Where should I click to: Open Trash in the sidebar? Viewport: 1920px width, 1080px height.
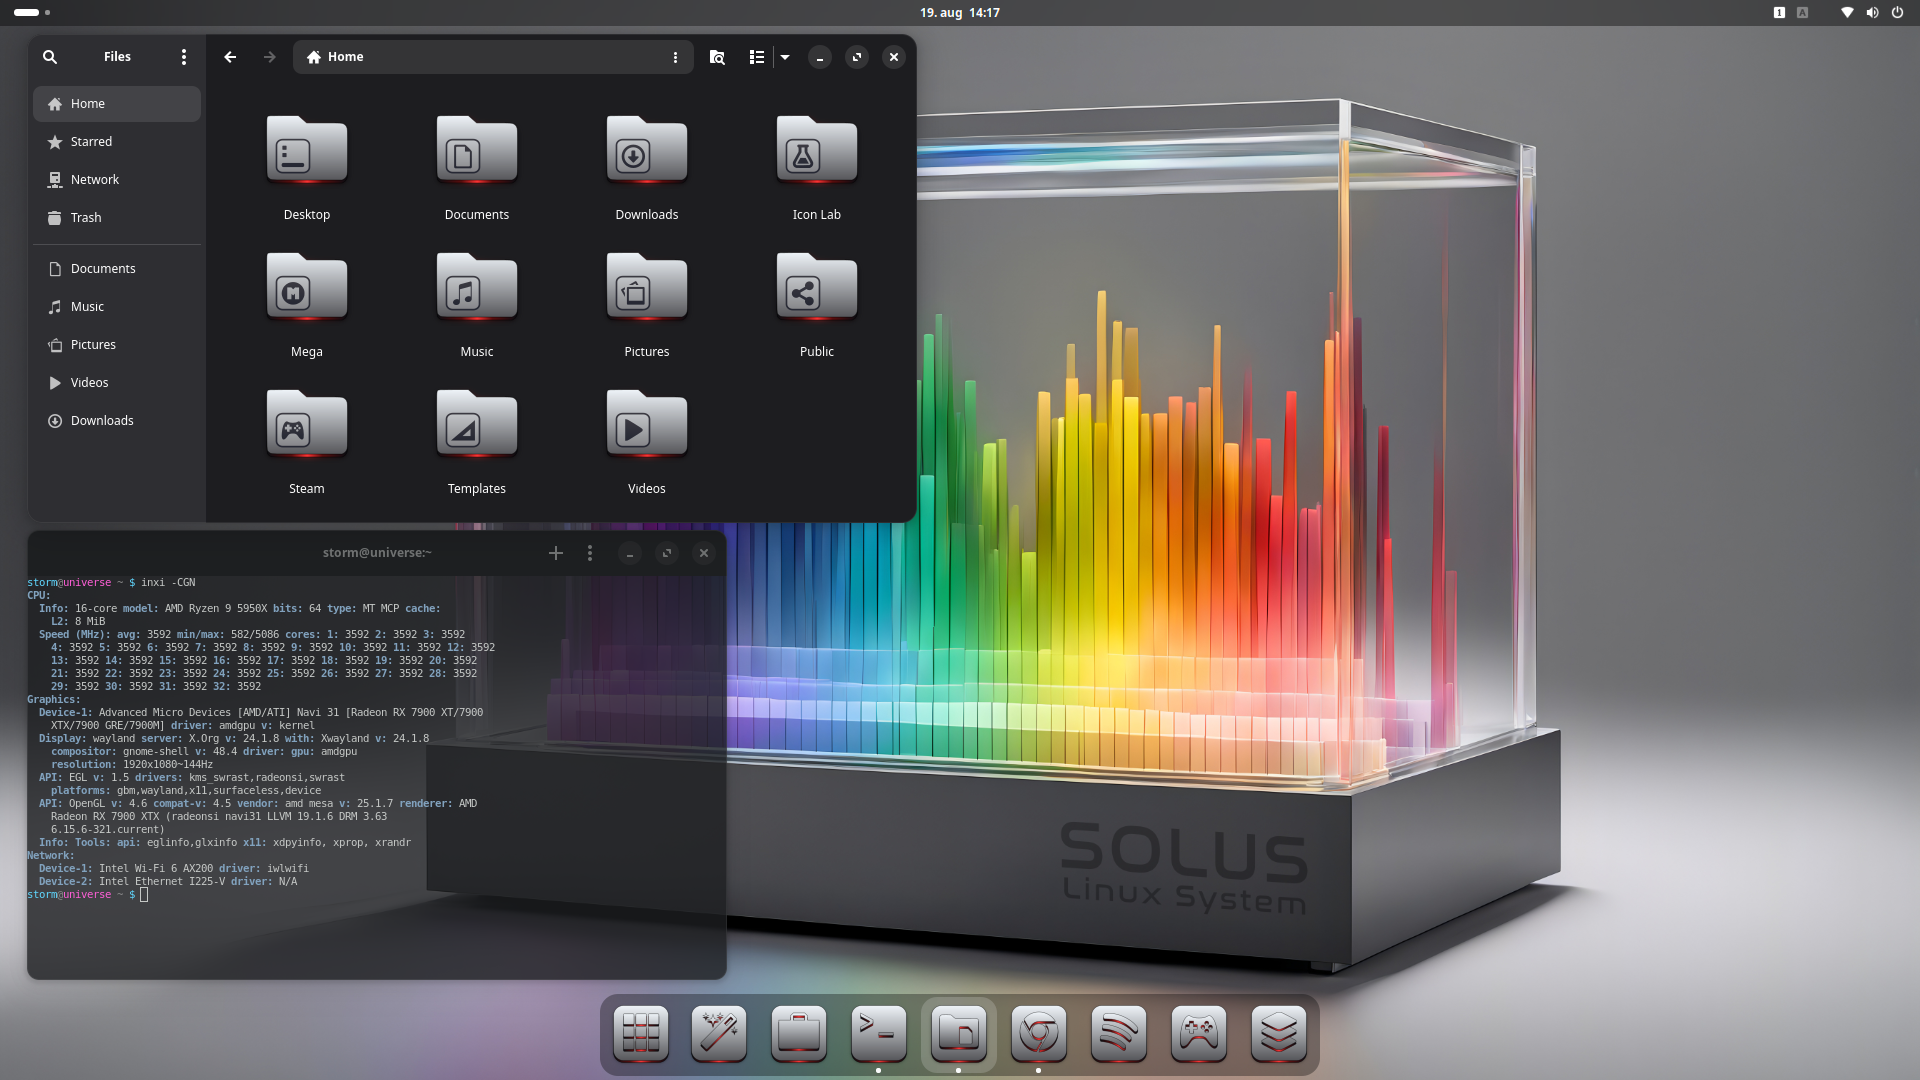pos(117,218)
